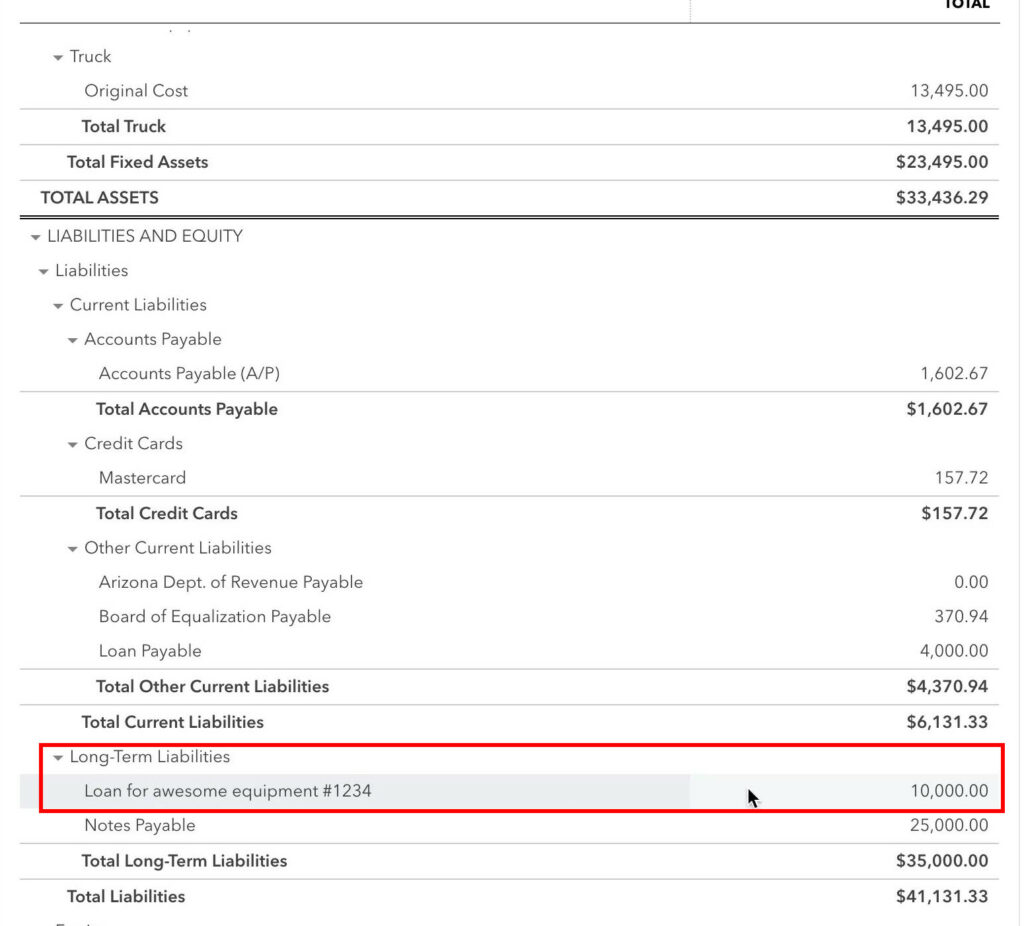Open the Accounts Payable (A/P) amount details
Screen dimensions: 1024x926
coord(951,373)
